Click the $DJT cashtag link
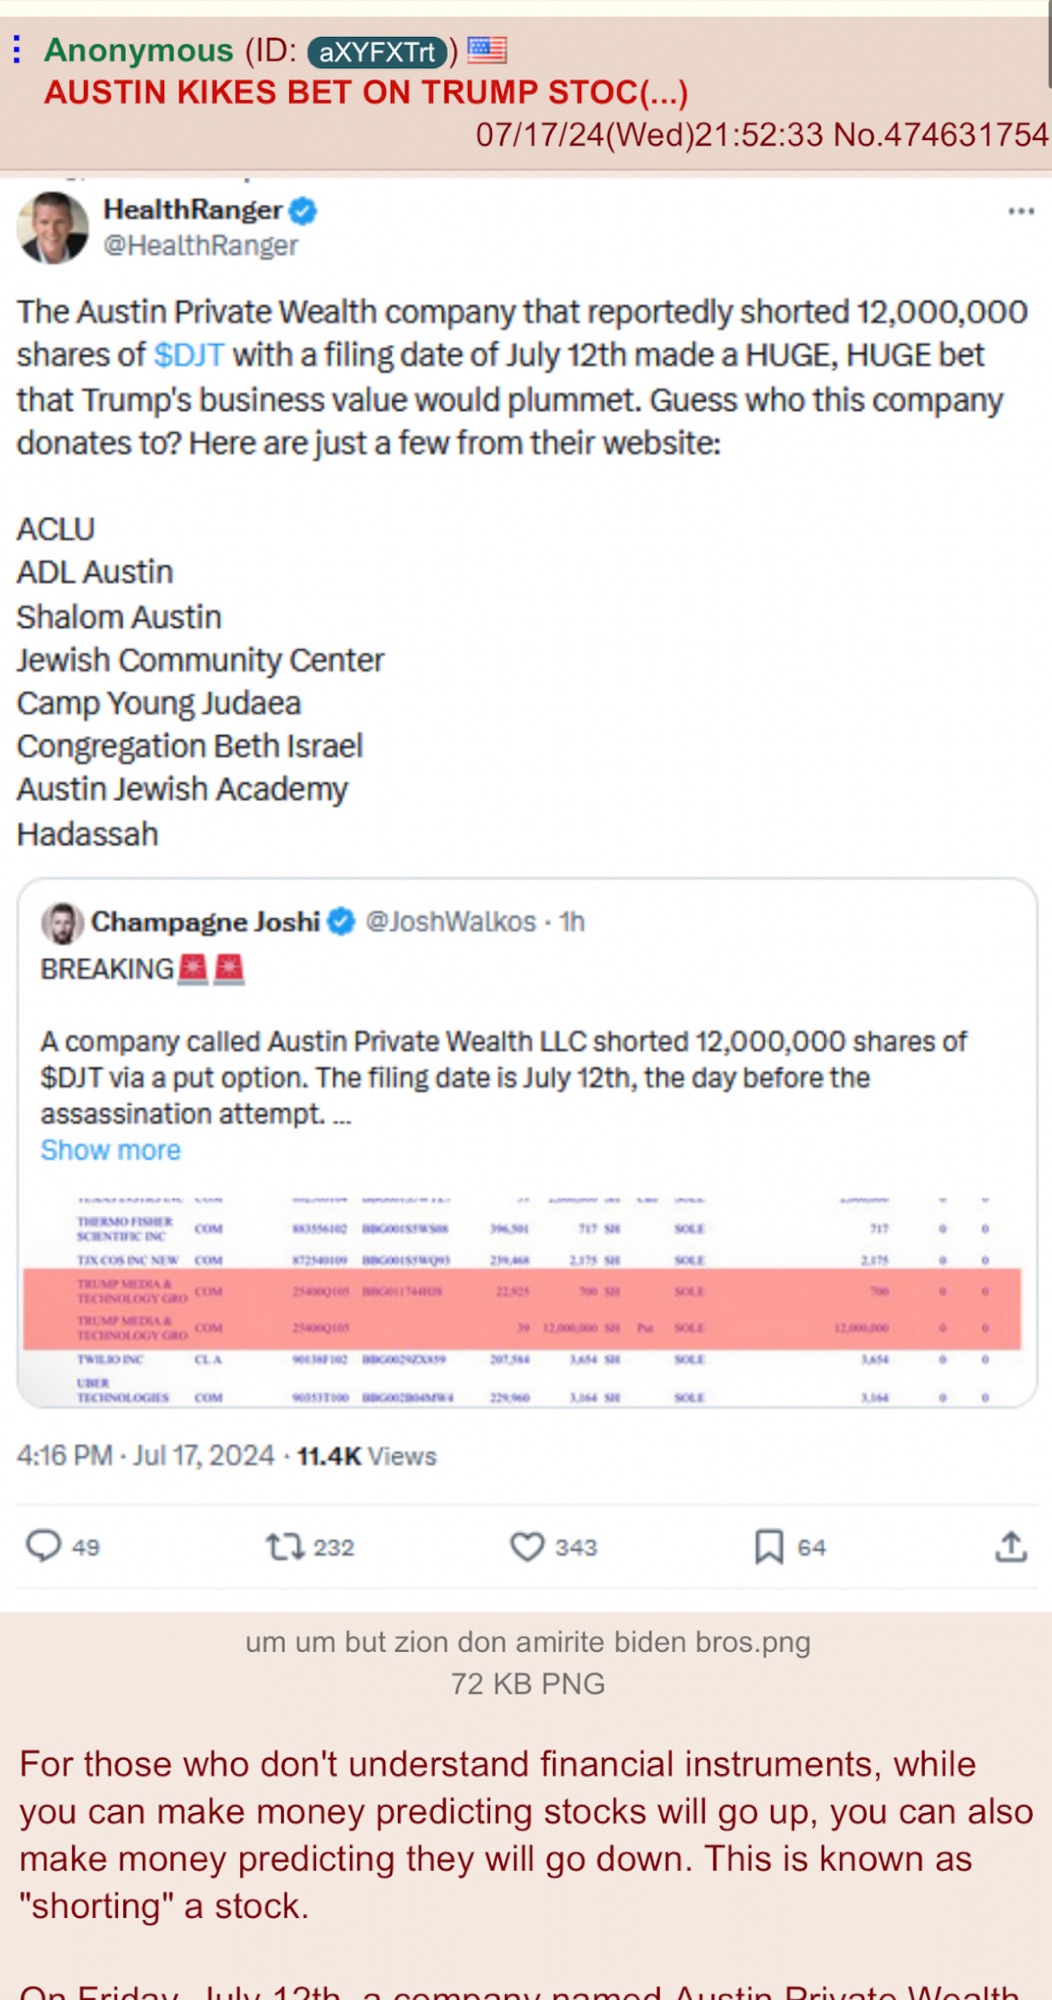 (189, 355)
